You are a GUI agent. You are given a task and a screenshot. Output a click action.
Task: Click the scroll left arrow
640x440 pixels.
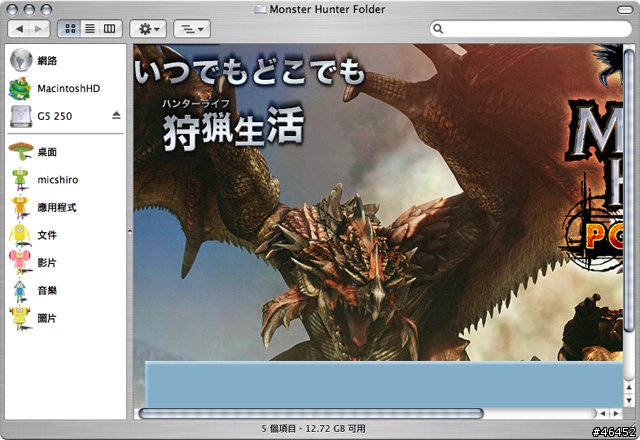[602, 413]
